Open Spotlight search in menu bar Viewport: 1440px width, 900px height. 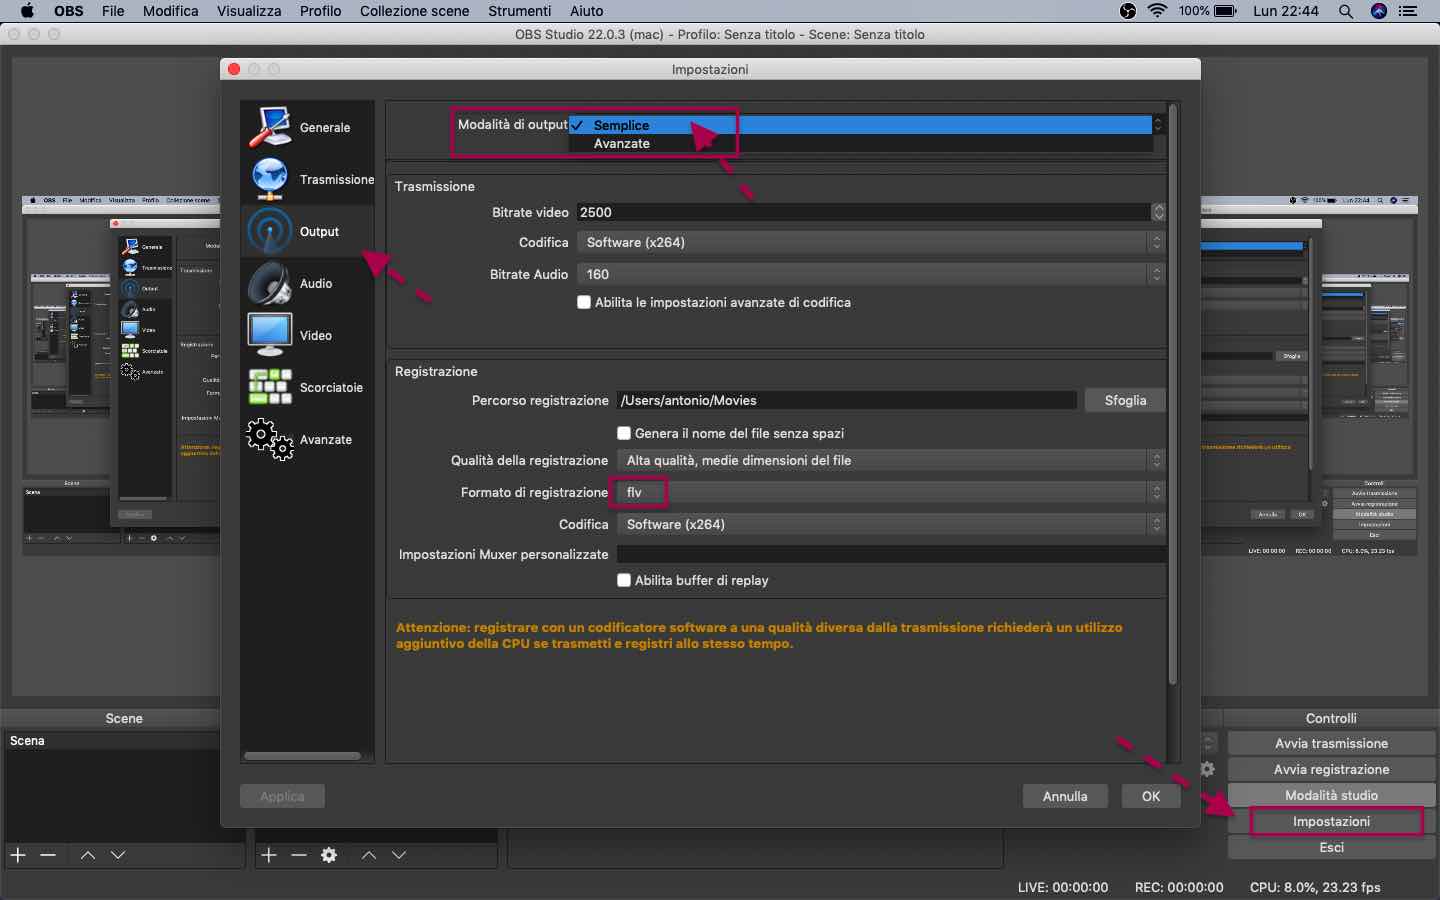[x=1346, y=11]
